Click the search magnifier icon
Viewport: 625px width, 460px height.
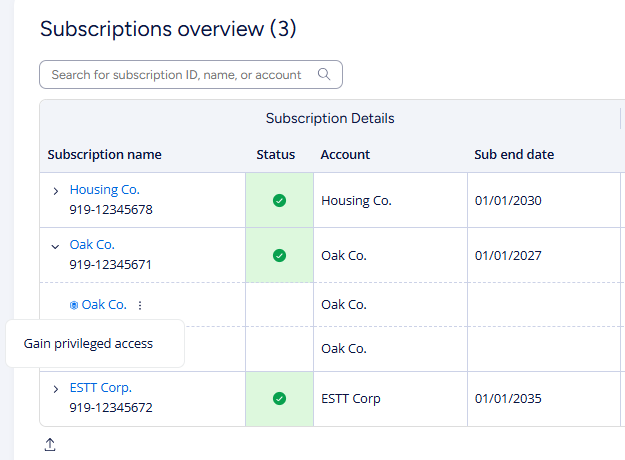click(323, 74)
